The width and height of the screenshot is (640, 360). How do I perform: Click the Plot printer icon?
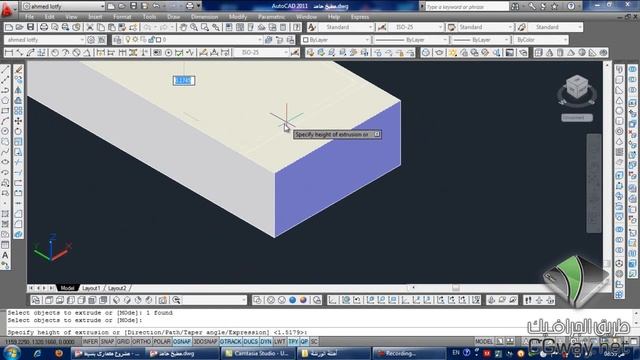(x=43, y=27)
